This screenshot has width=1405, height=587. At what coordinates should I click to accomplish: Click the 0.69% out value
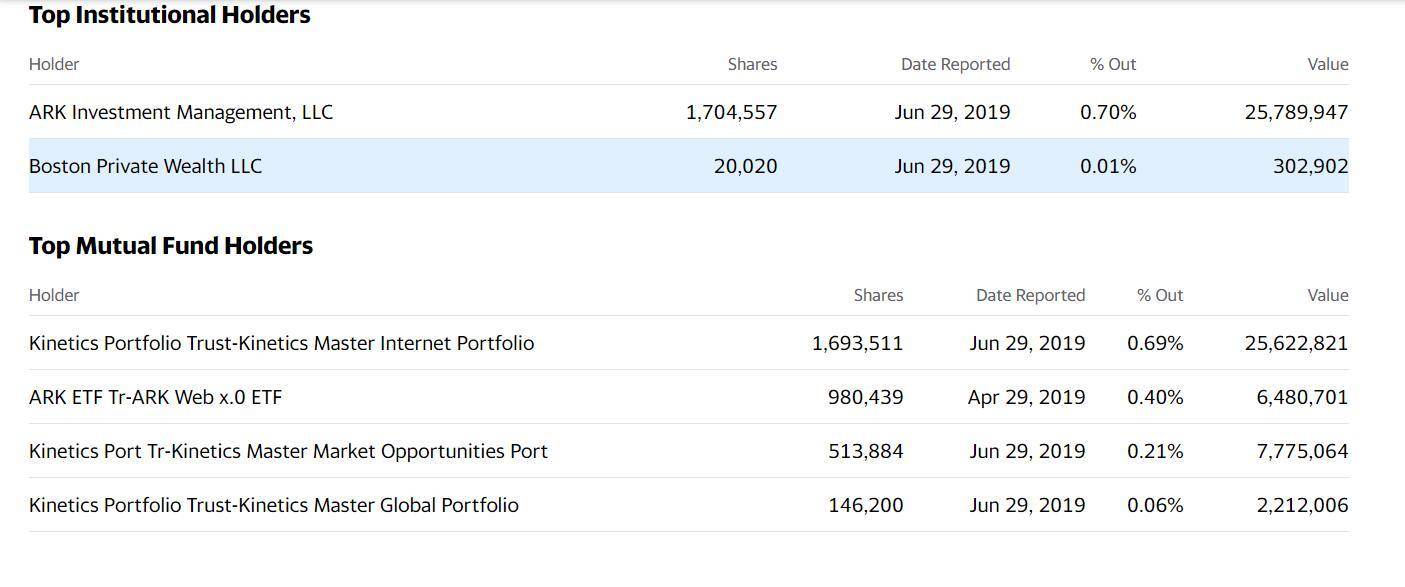point(1155,343)
